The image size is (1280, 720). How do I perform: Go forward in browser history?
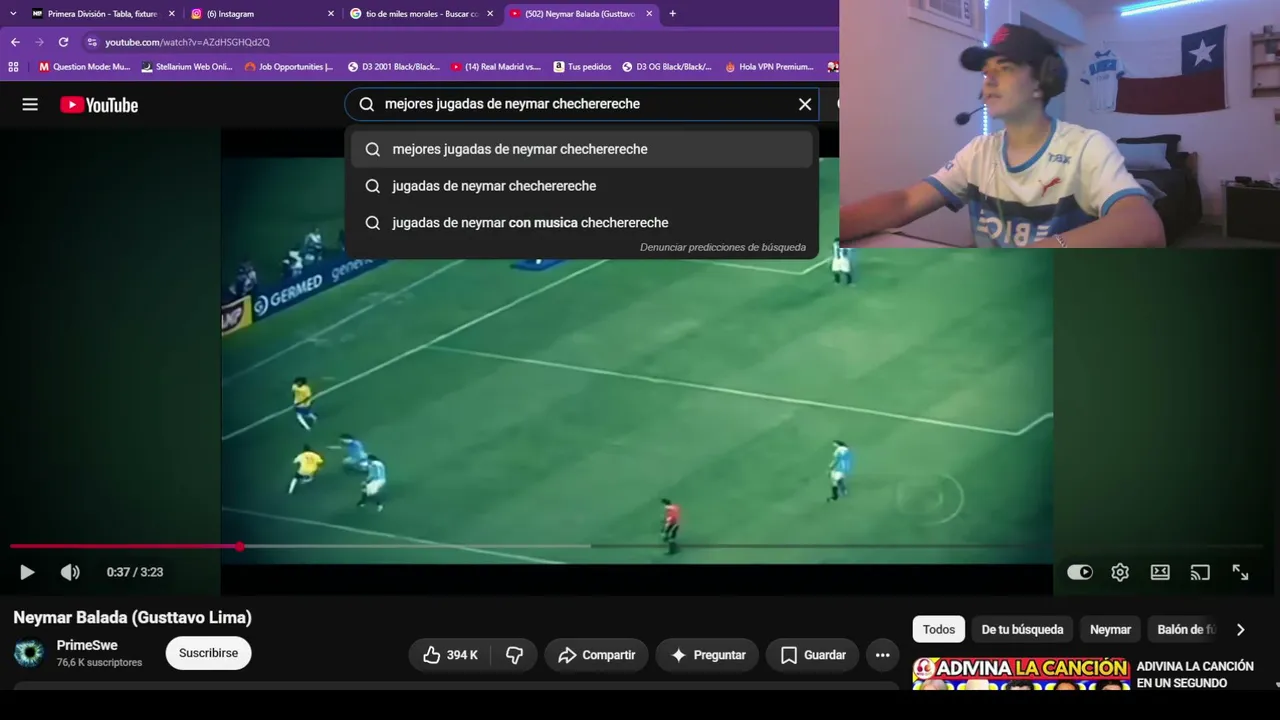(x=39, y=42)
